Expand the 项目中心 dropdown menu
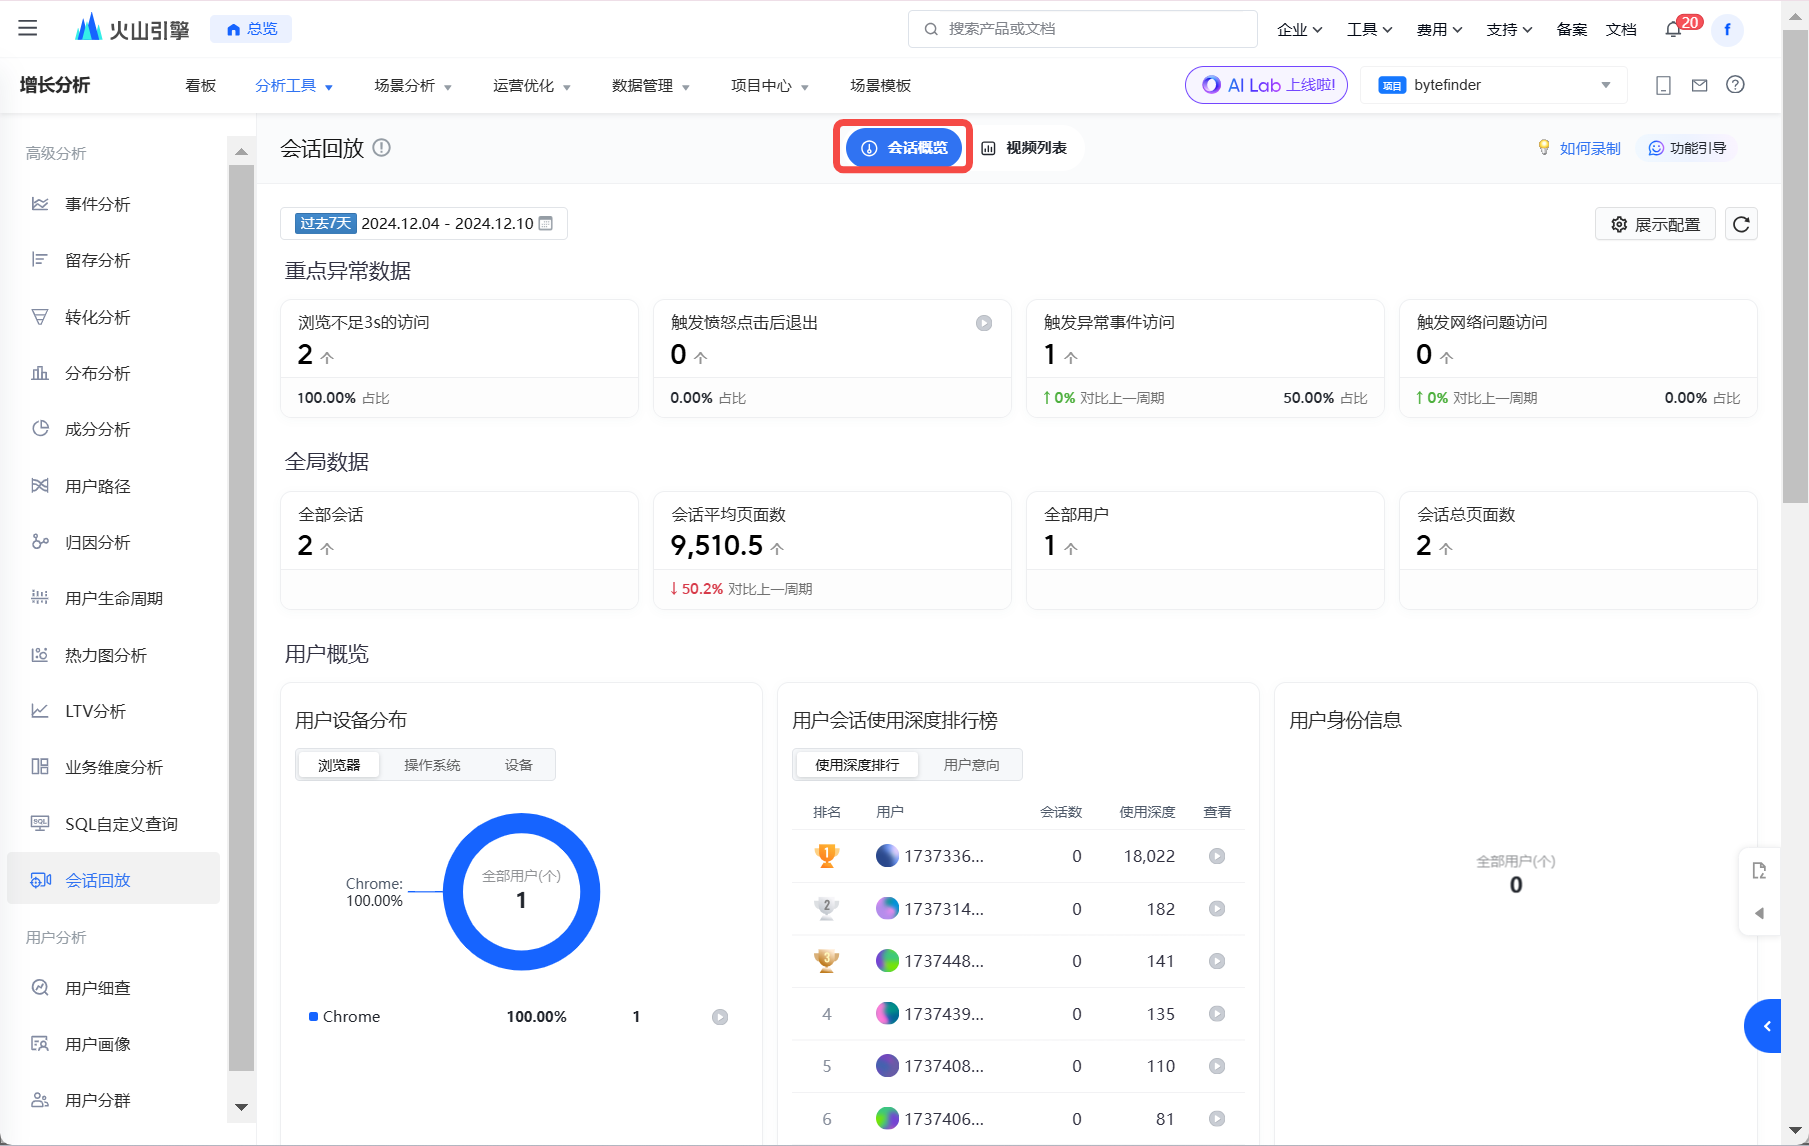 tap(770, 86)
